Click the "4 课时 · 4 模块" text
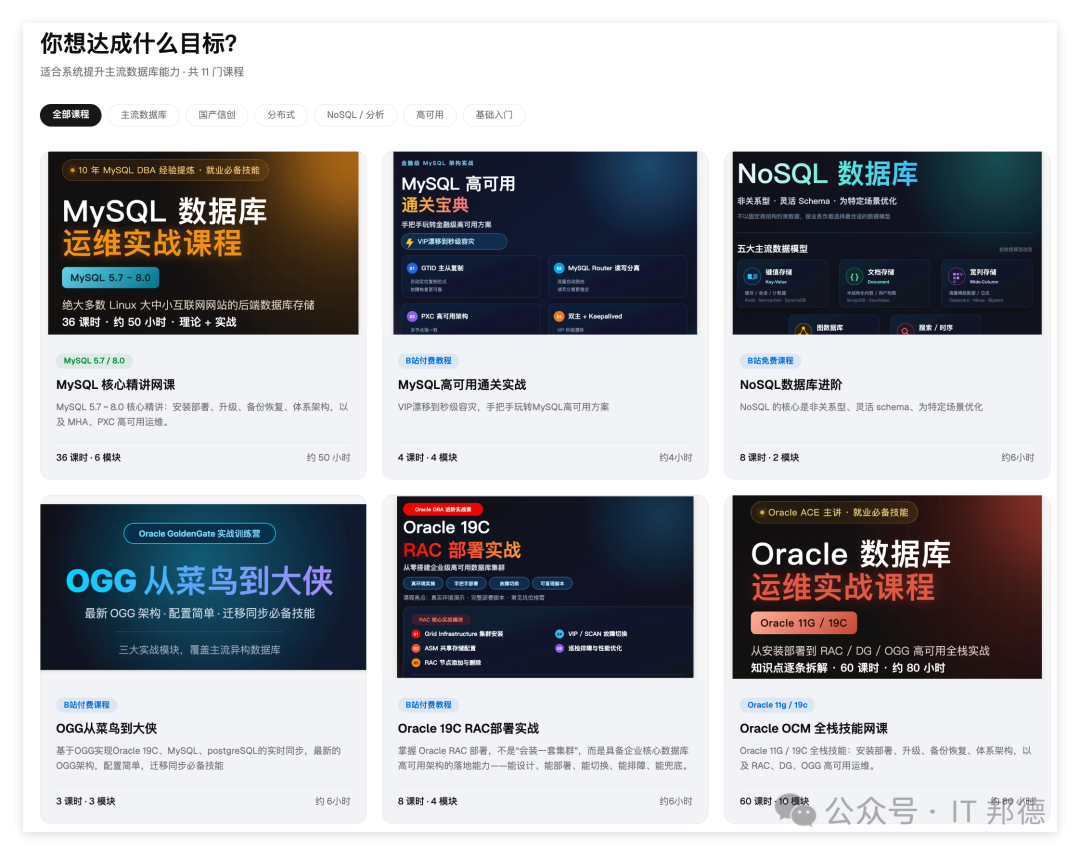This screenshot has width=1080, height=855. click(427, 457)
